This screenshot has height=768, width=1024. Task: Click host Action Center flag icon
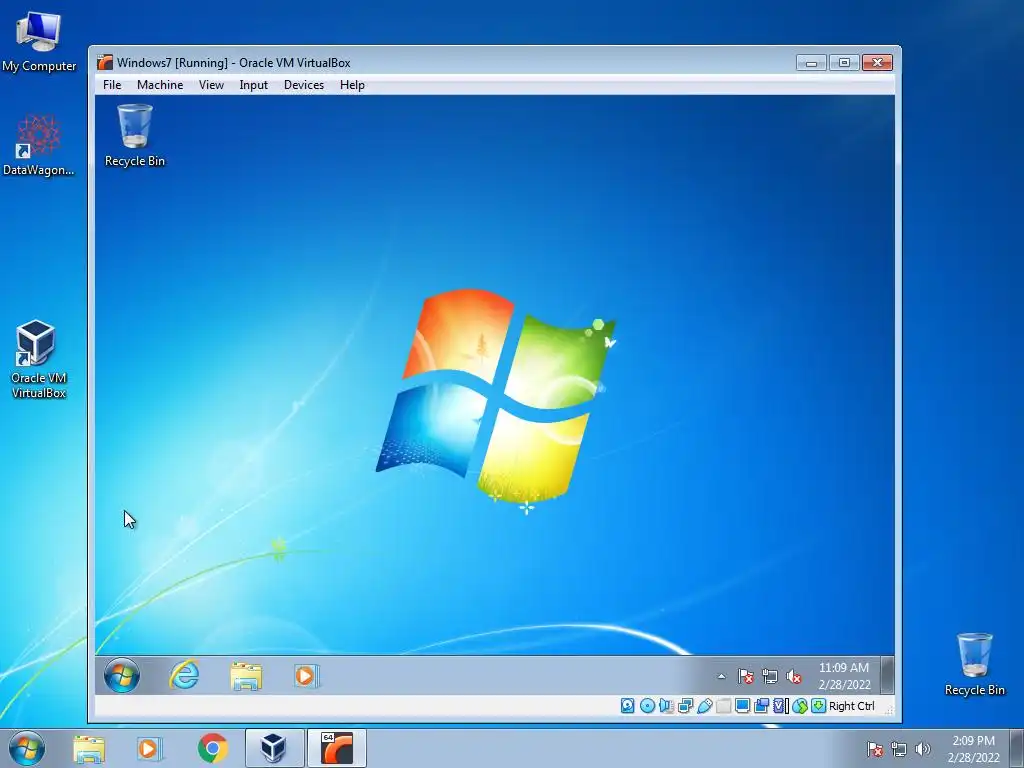click(874, 750)
